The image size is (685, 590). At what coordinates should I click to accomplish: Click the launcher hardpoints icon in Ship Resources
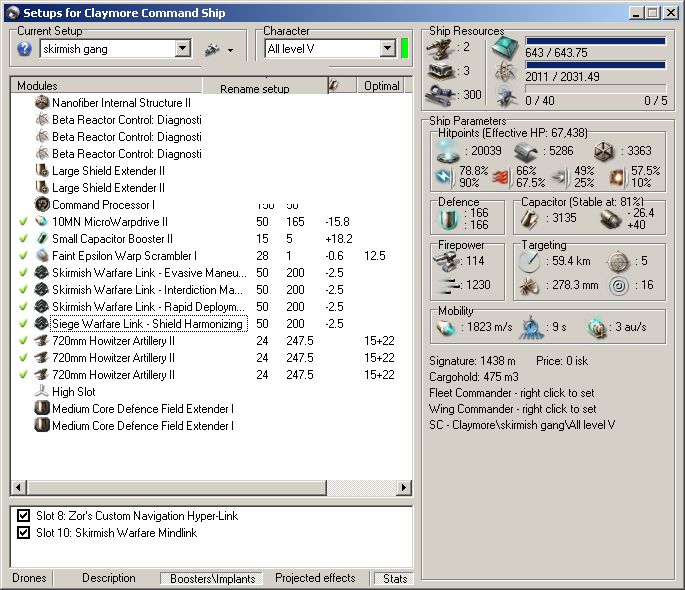pos(440,71)
